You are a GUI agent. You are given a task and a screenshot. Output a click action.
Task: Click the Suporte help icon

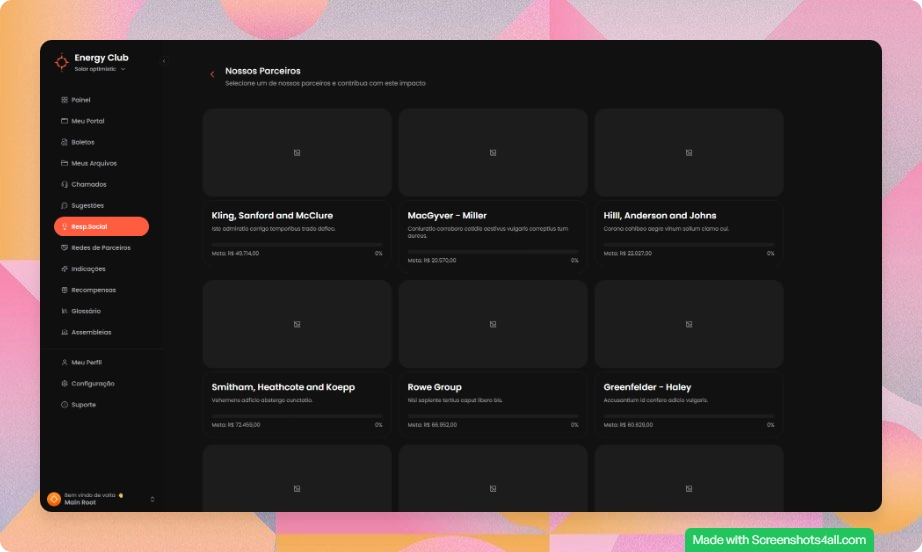(64, 405)
